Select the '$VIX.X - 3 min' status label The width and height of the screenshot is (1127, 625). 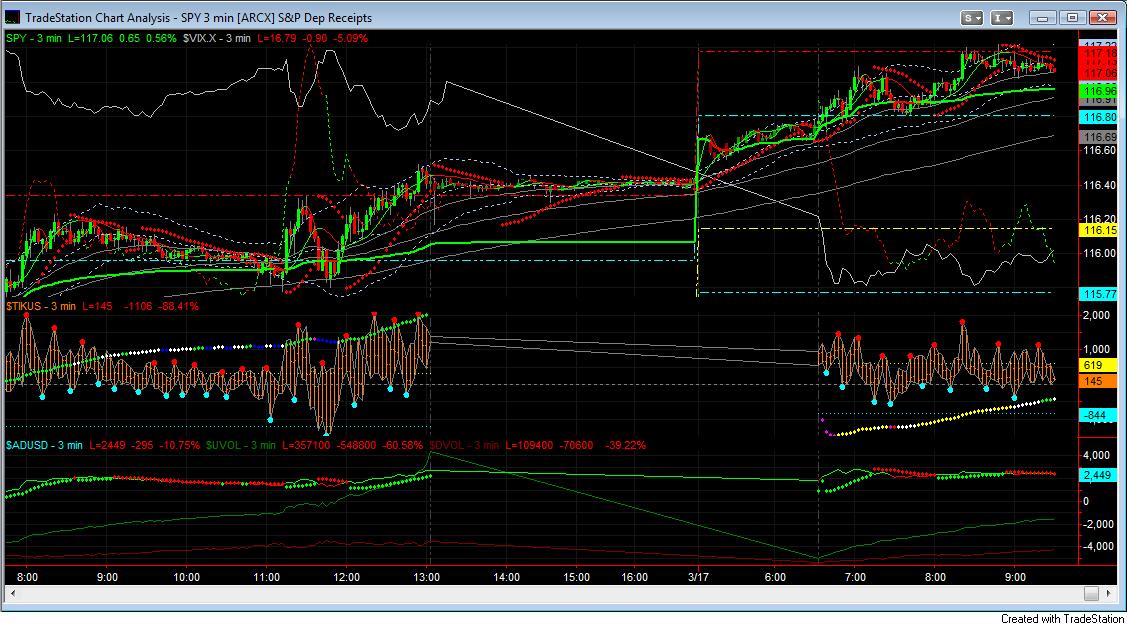pos(217,38)
